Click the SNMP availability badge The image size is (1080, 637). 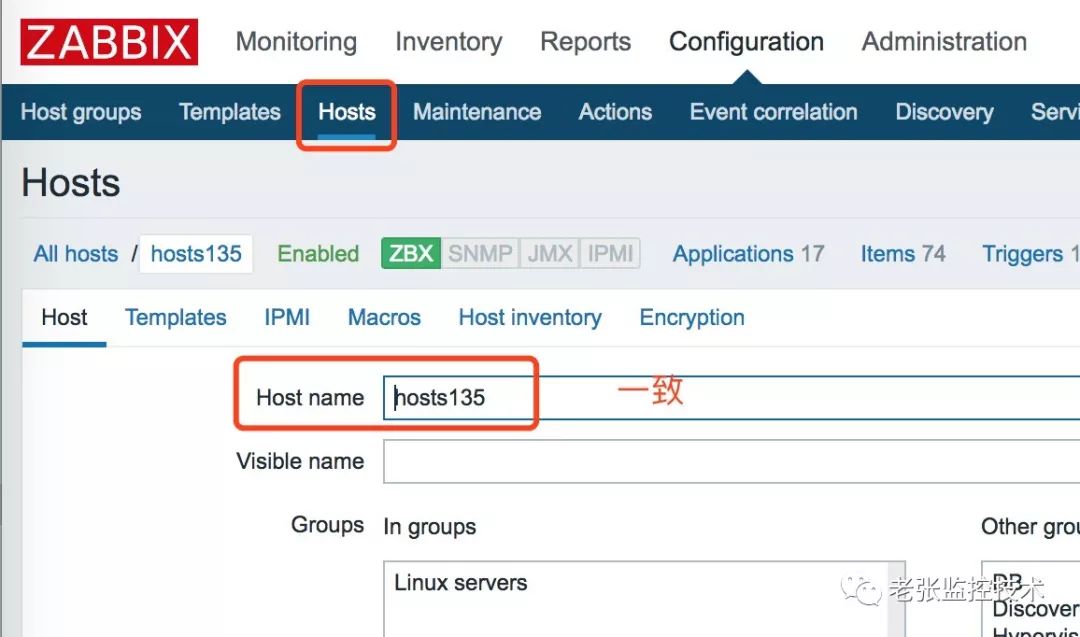(480, 253)
